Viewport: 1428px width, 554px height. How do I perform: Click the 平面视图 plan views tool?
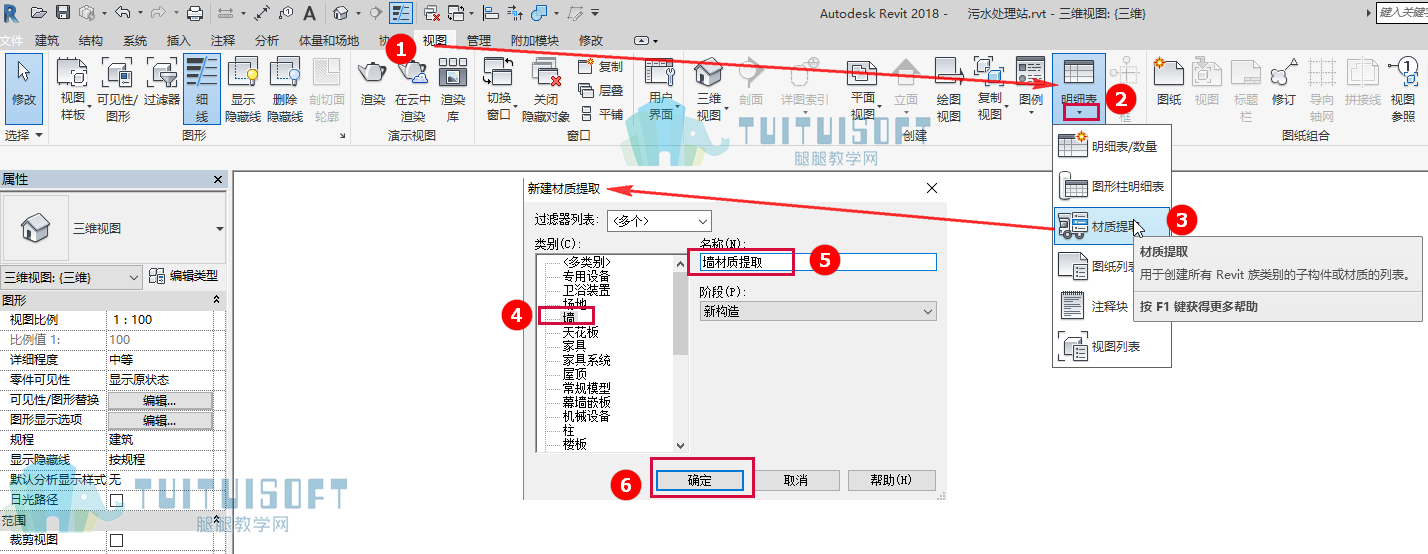[x=862, y=88]
